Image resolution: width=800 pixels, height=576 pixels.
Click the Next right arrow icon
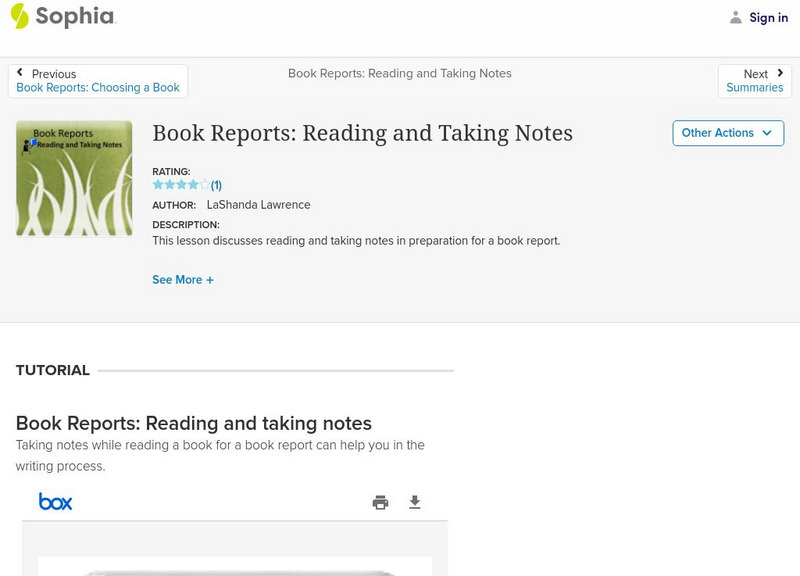780,73
